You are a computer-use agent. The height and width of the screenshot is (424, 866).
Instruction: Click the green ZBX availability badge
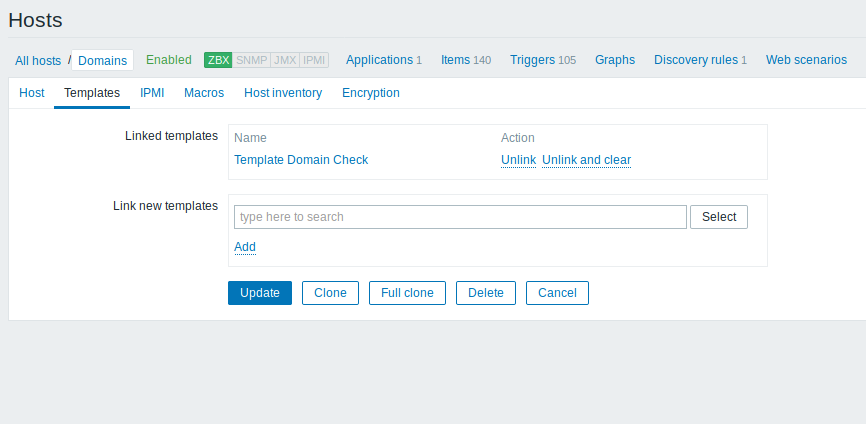[x=218, y=60]
